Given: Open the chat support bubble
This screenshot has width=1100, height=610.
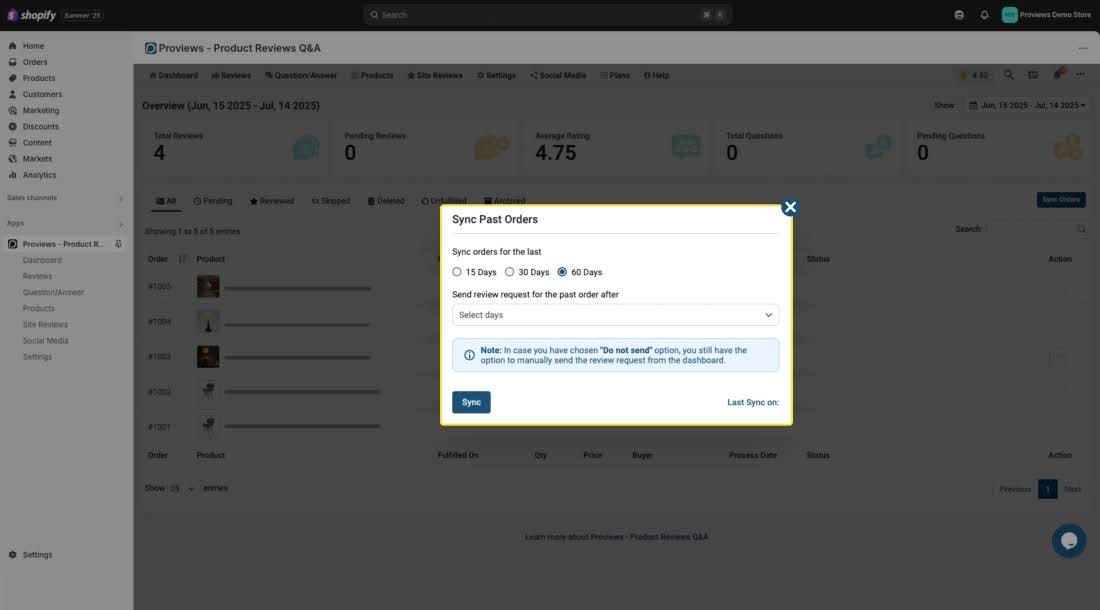Looking at the screenshot, I should point(1068,541).
